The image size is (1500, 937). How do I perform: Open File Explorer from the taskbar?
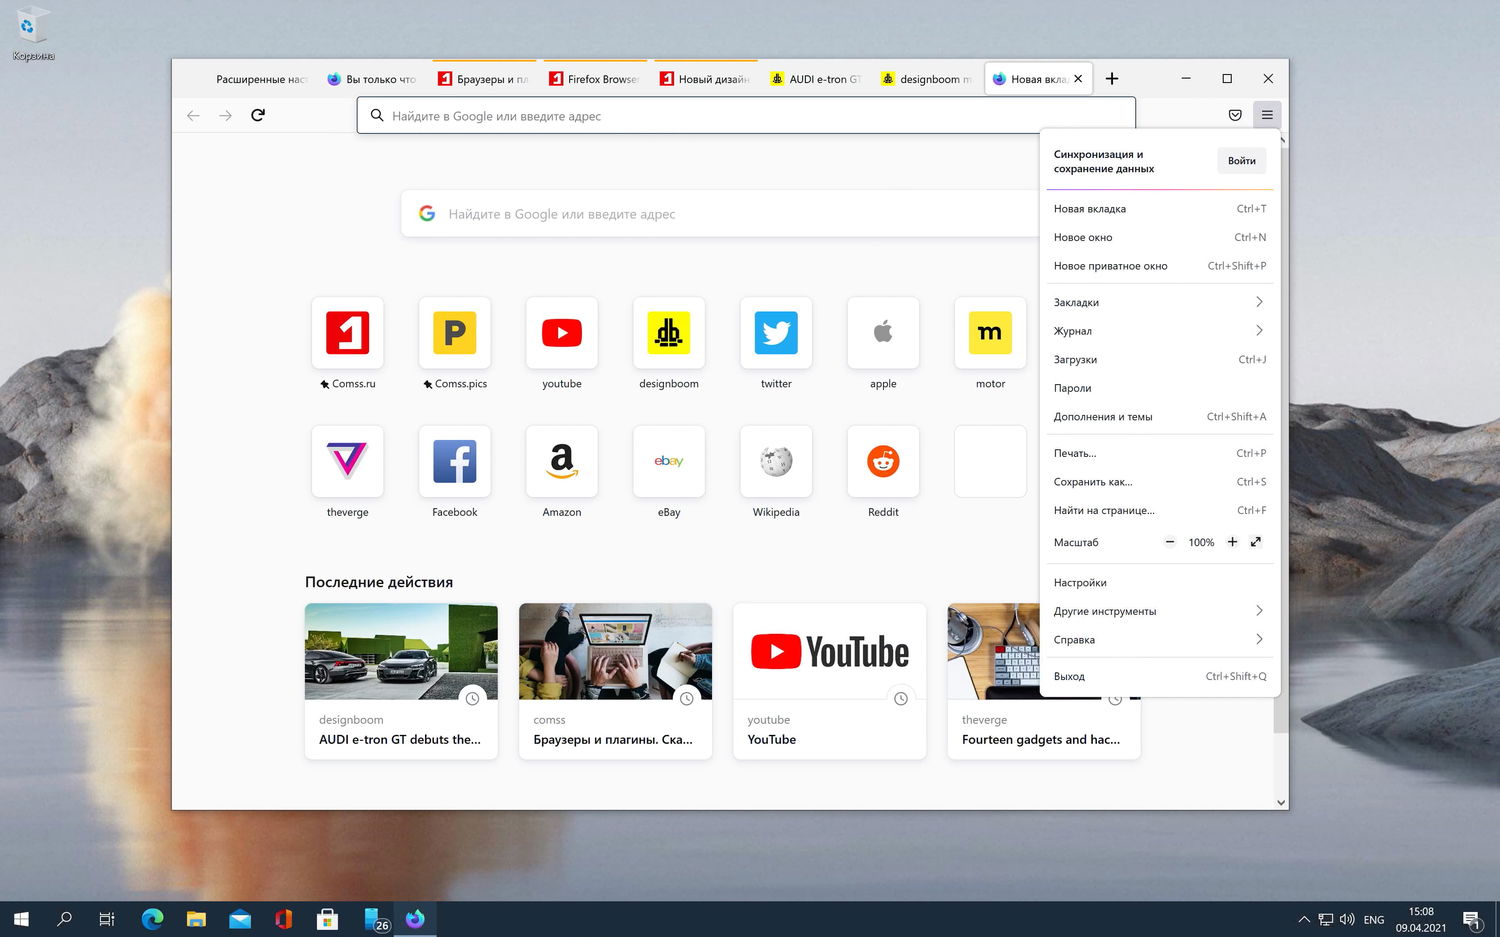(x=196, y=919)
